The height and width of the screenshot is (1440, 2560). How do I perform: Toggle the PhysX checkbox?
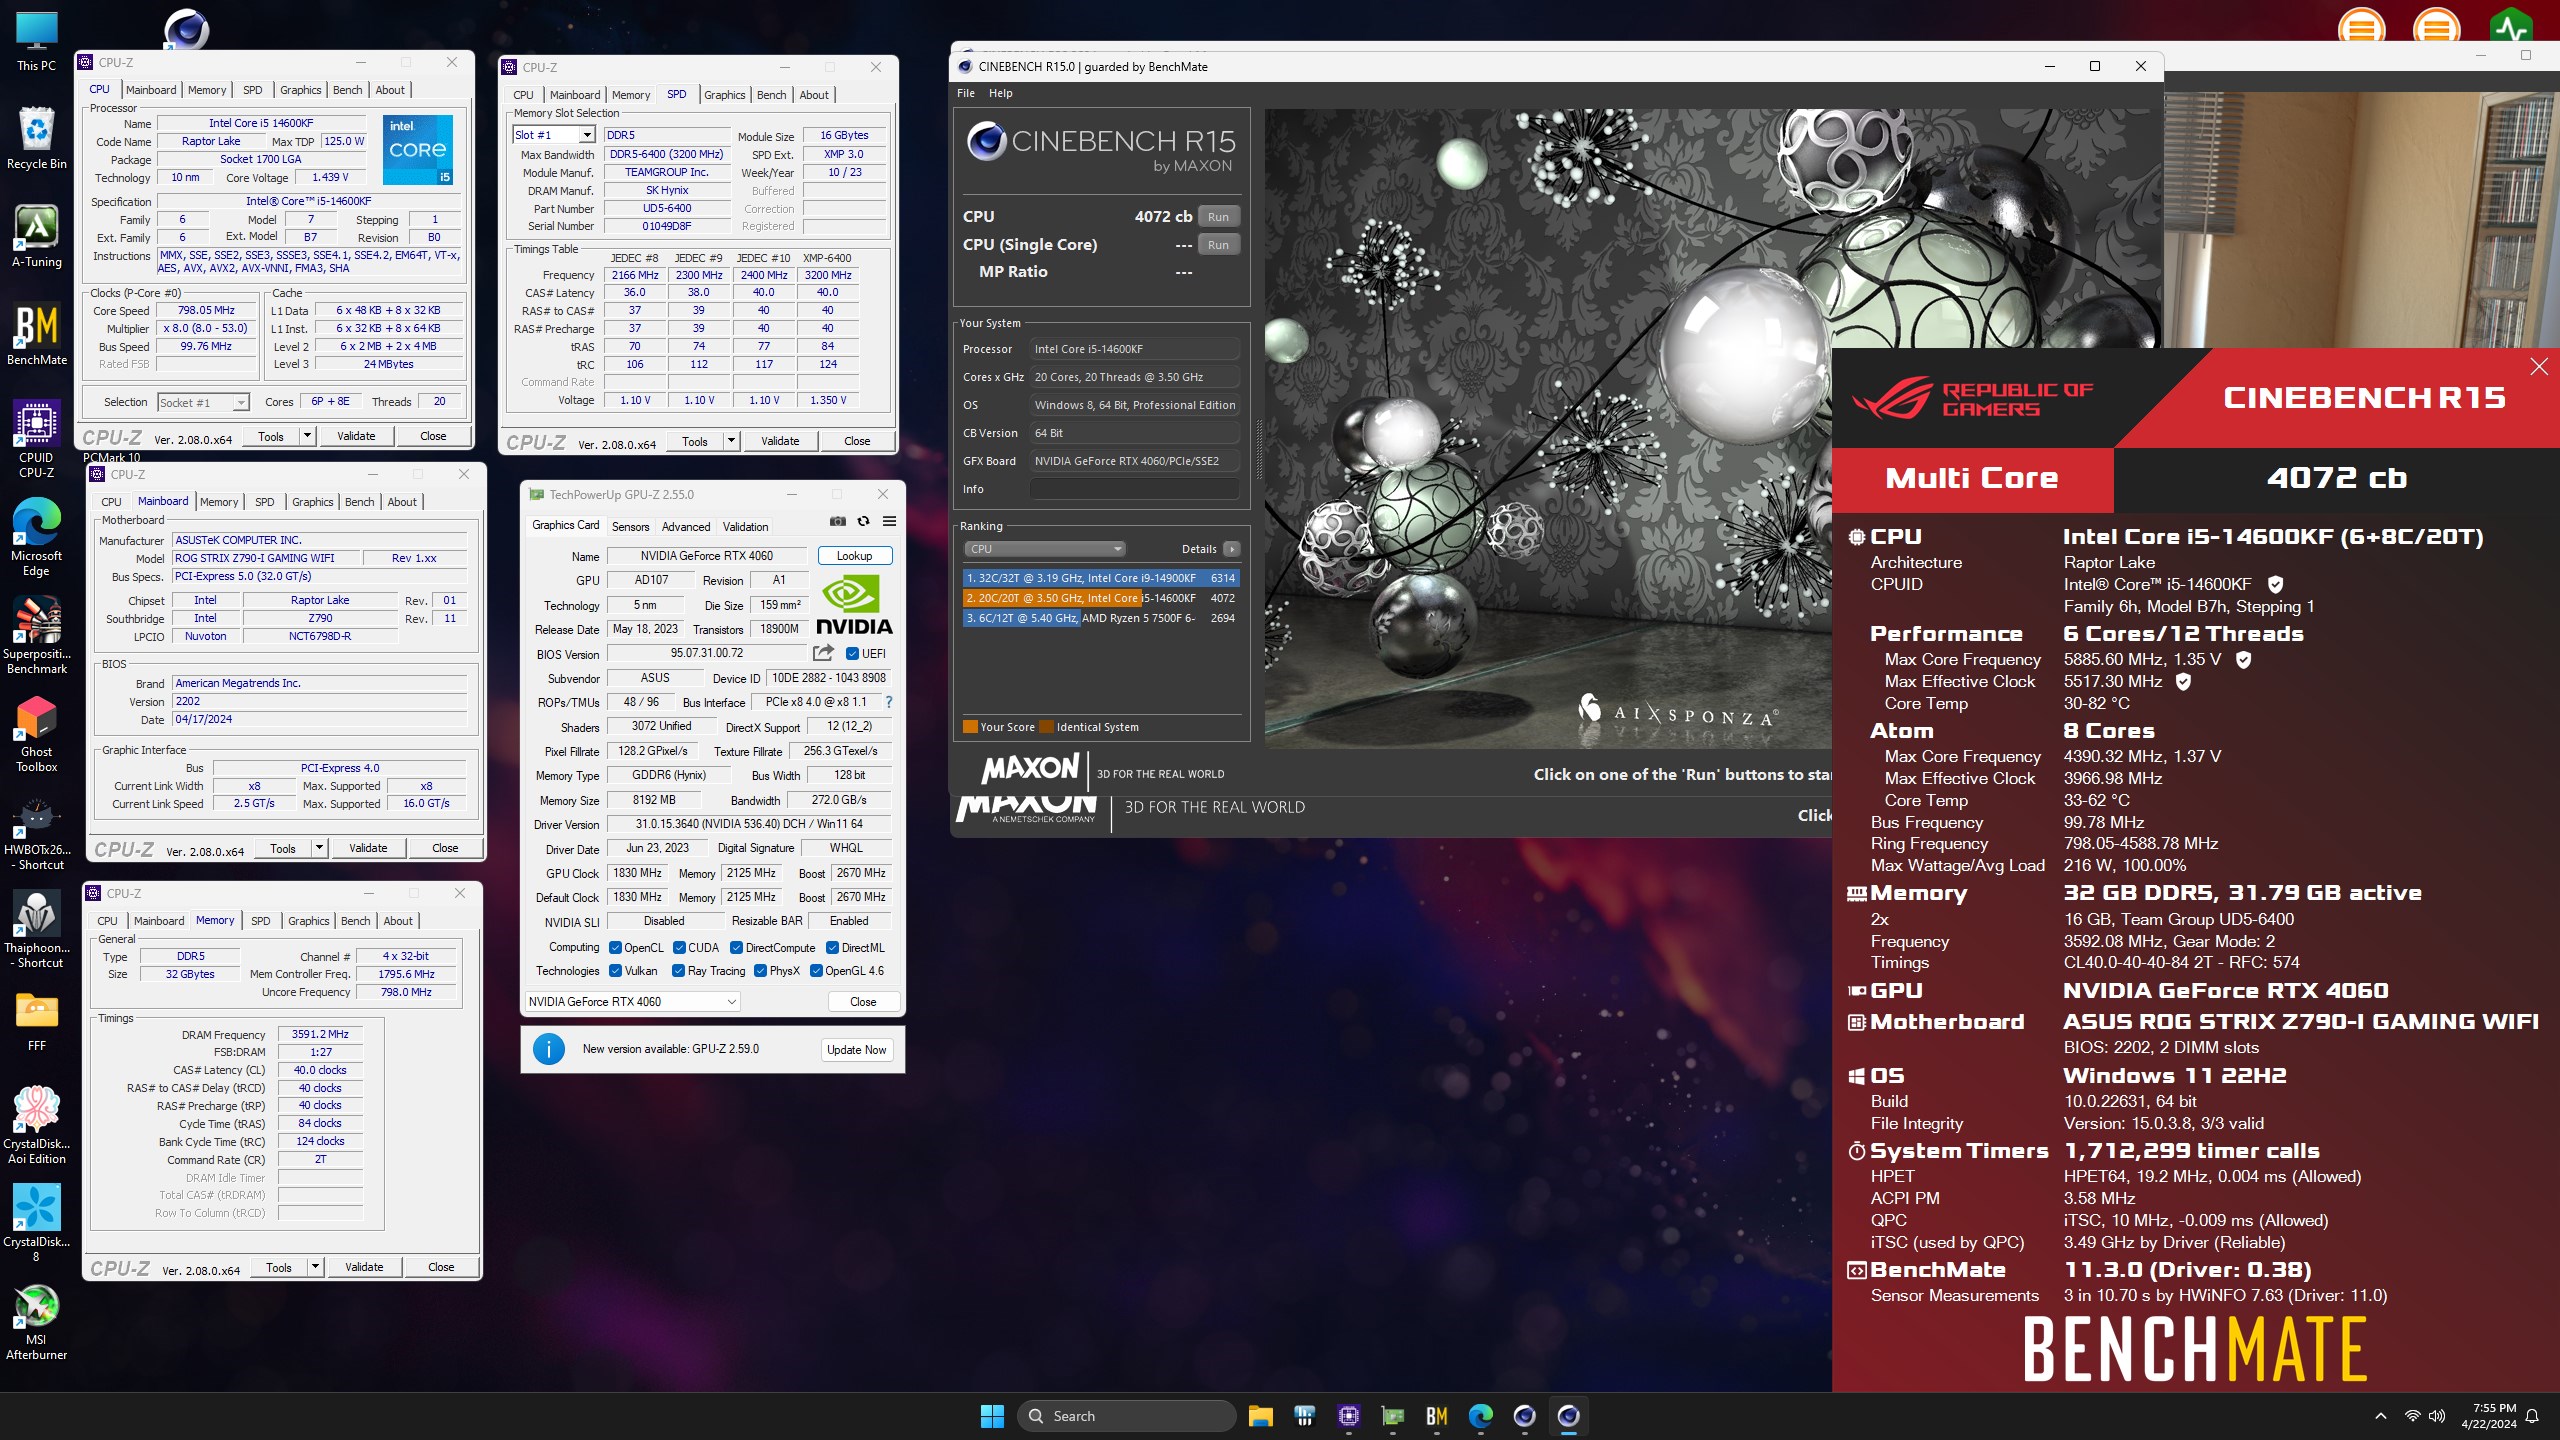pos(760,971)
